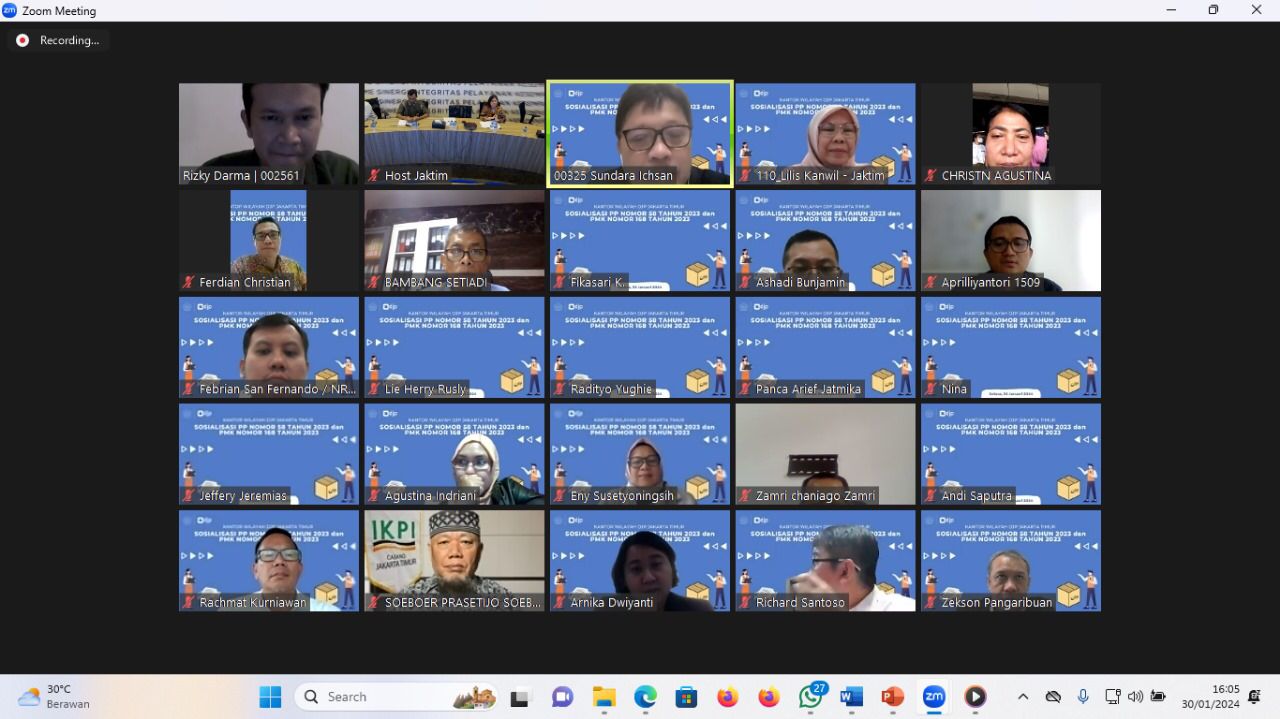1280x719 pixels.
Task: Open Task View in taskbar
Action: [520, 697]
